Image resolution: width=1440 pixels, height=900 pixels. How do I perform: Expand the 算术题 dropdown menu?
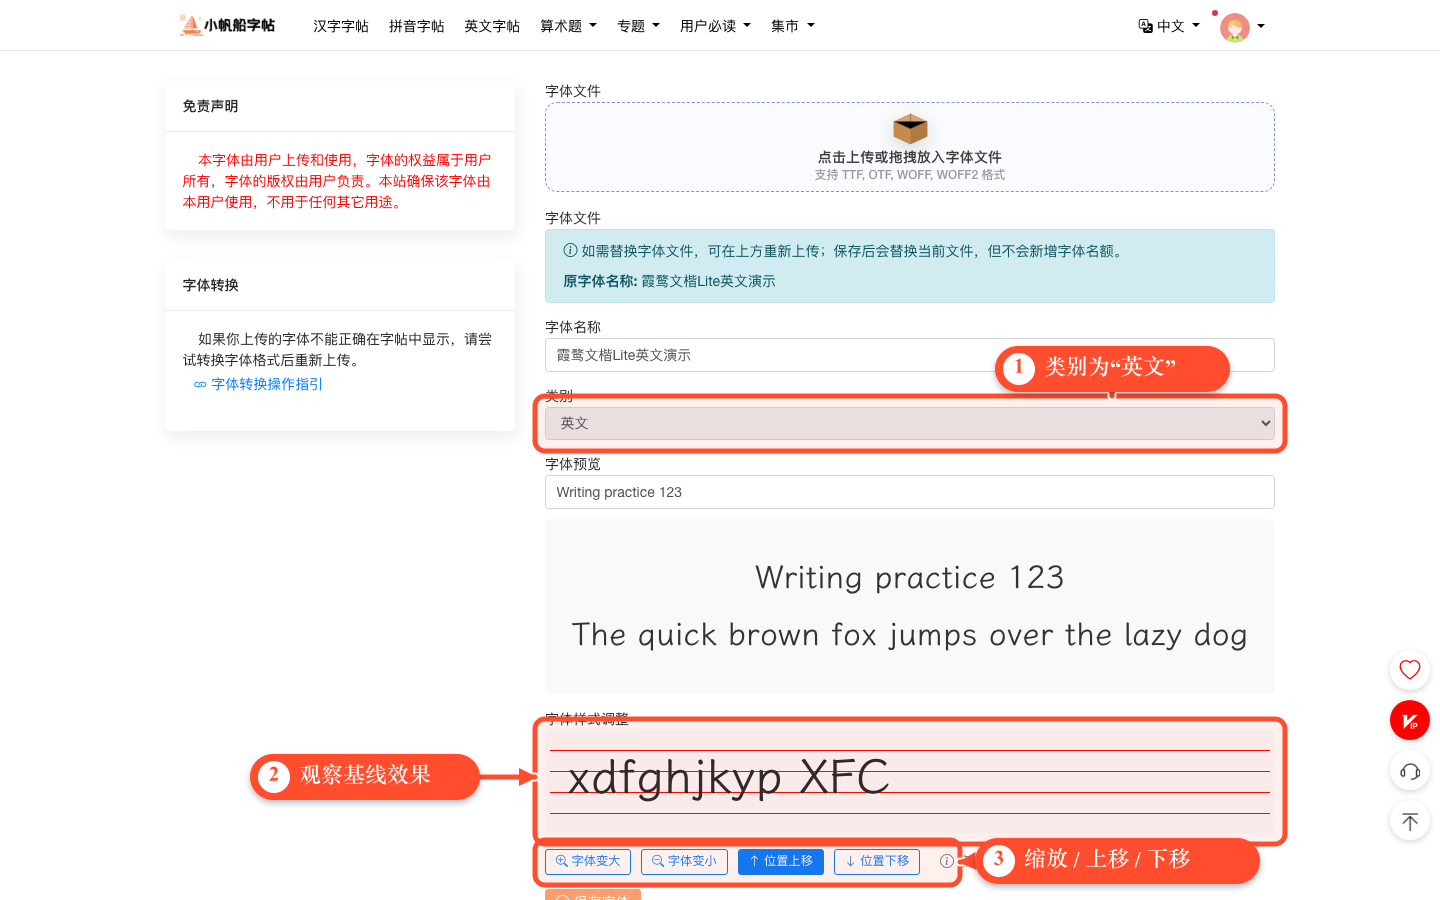[568, 26]
